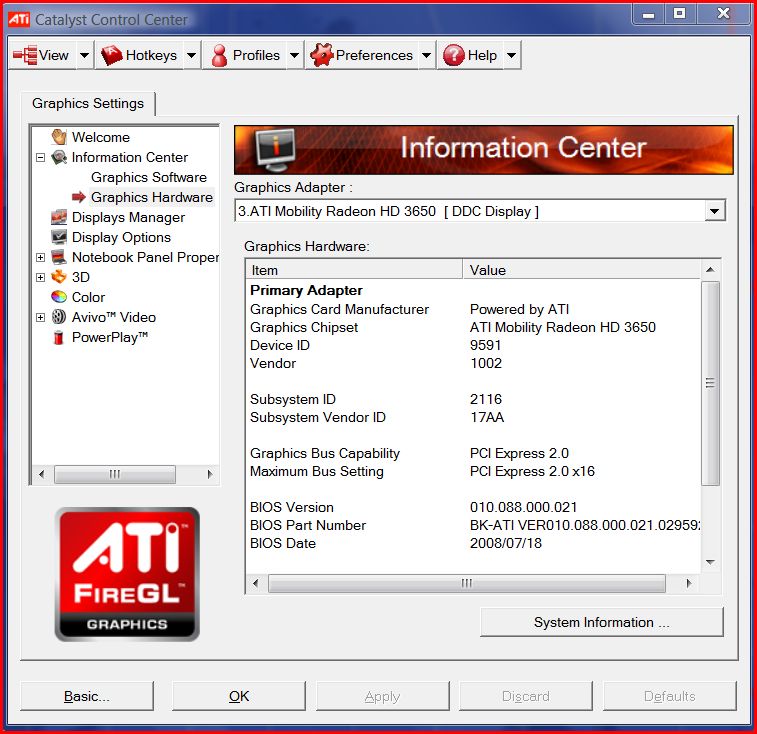
Task: Open the Graphics Adapter combo box
Action: 480,211
